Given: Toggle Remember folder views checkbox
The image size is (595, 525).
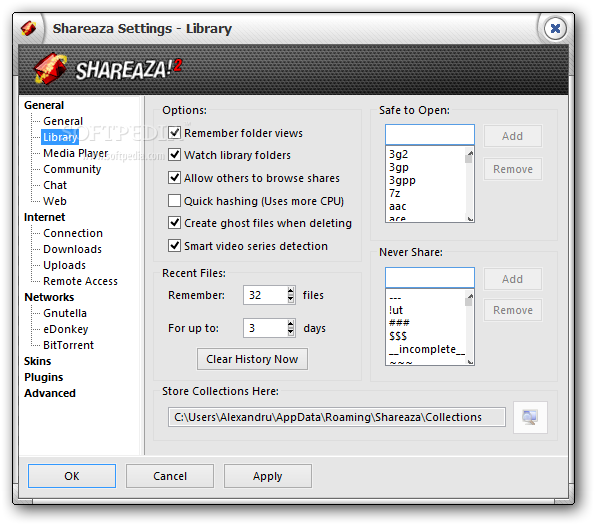Looking at the screenshot, I should pos(174,133).
